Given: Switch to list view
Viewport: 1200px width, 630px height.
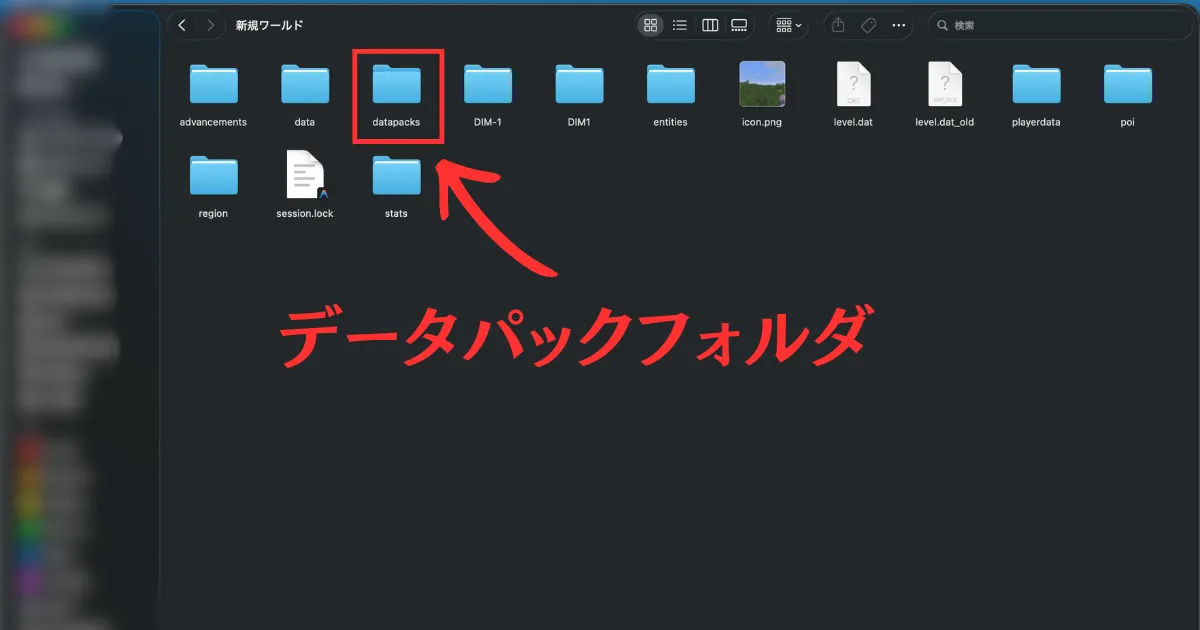Looking at the screenshot, I should tap(680, 25).
